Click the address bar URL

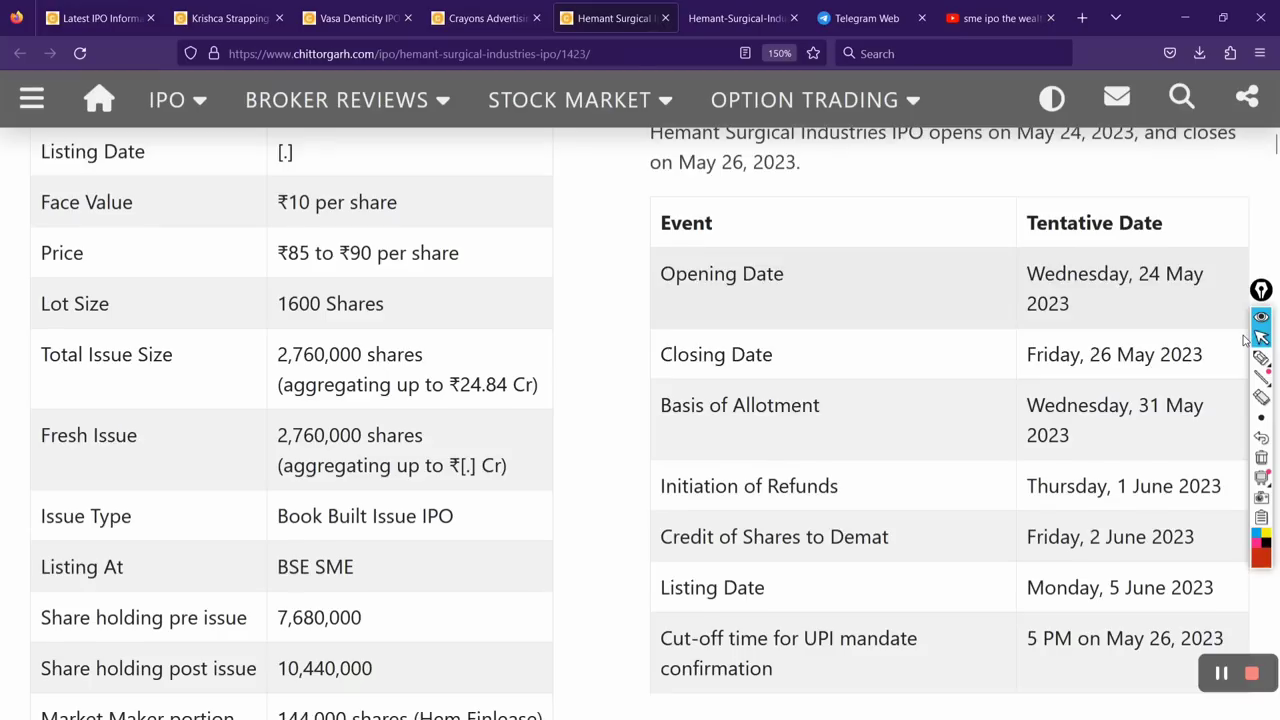click(409, 54)
